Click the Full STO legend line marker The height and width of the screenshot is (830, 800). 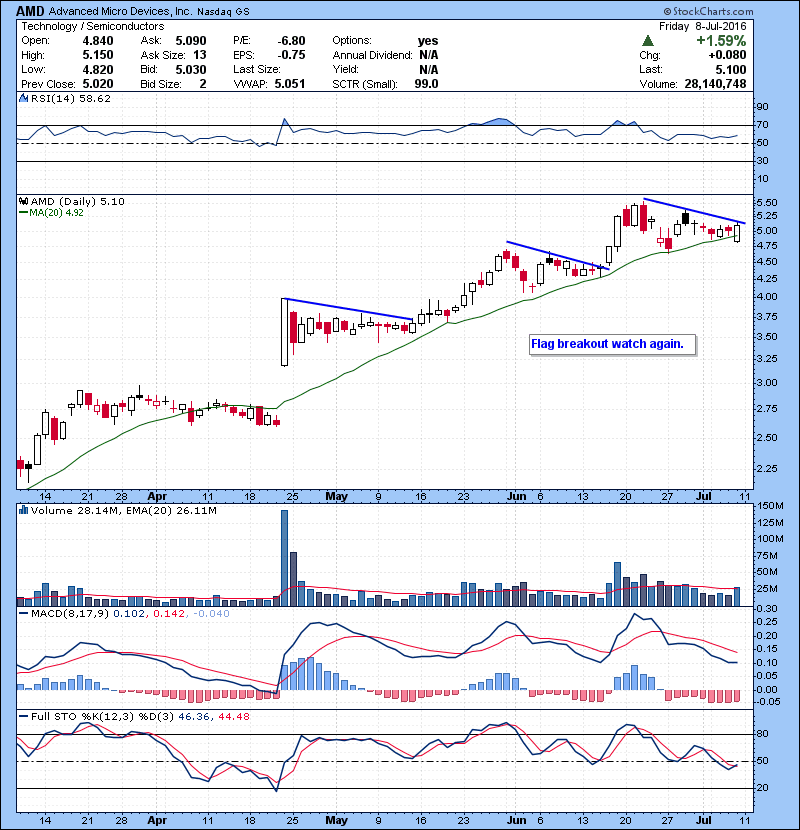[x=23, y=716]
